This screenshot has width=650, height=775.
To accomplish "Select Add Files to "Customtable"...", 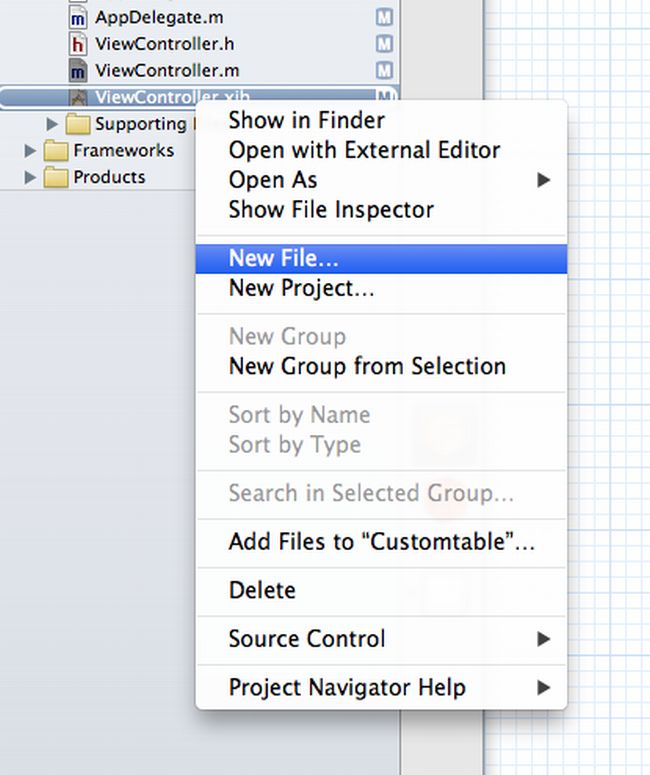I will [381, 542].
